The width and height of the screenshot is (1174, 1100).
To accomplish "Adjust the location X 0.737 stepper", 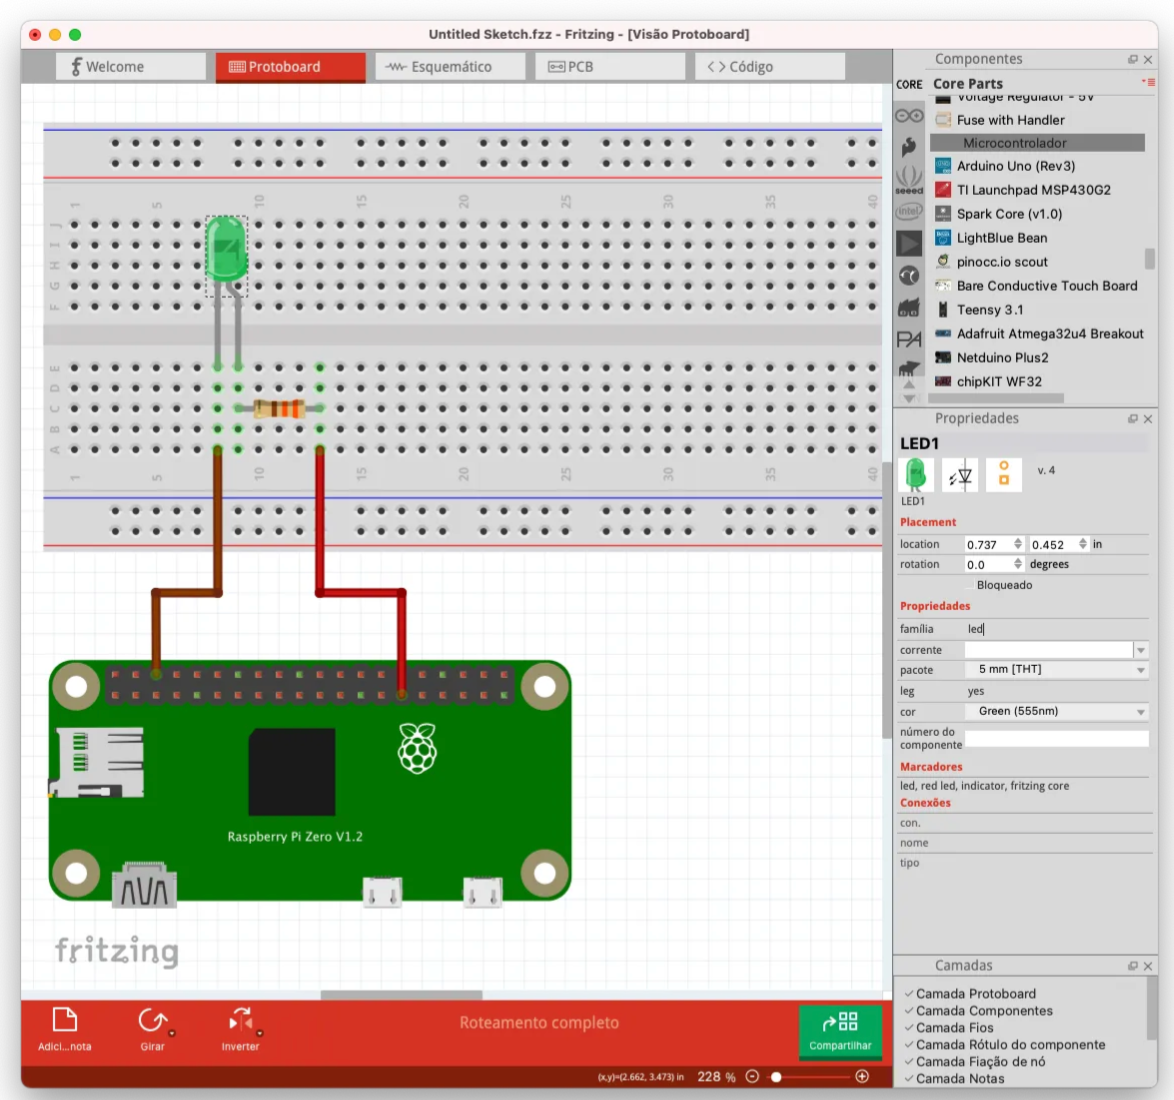I will pos(1018,544).
